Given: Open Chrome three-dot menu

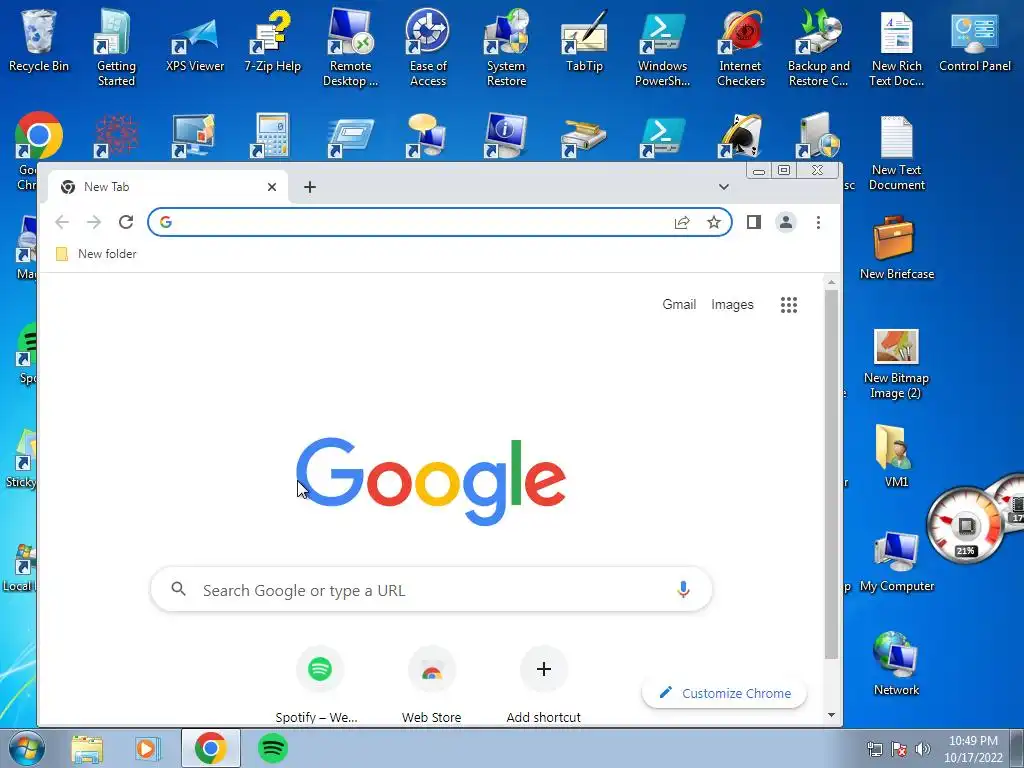Looking at the screenshot, I should click(818, 222).
